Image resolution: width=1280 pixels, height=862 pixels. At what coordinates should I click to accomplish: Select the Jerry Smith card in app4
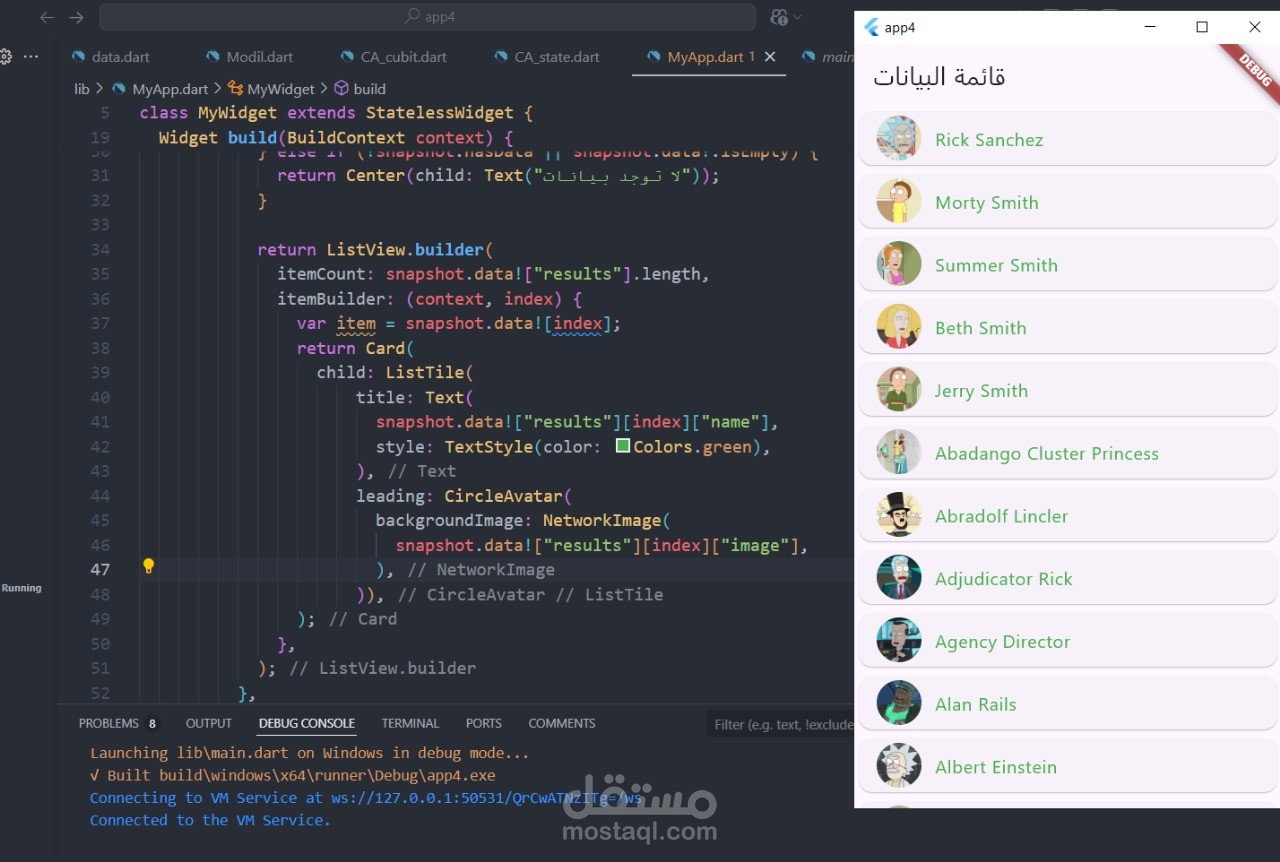pos(1068,390)
